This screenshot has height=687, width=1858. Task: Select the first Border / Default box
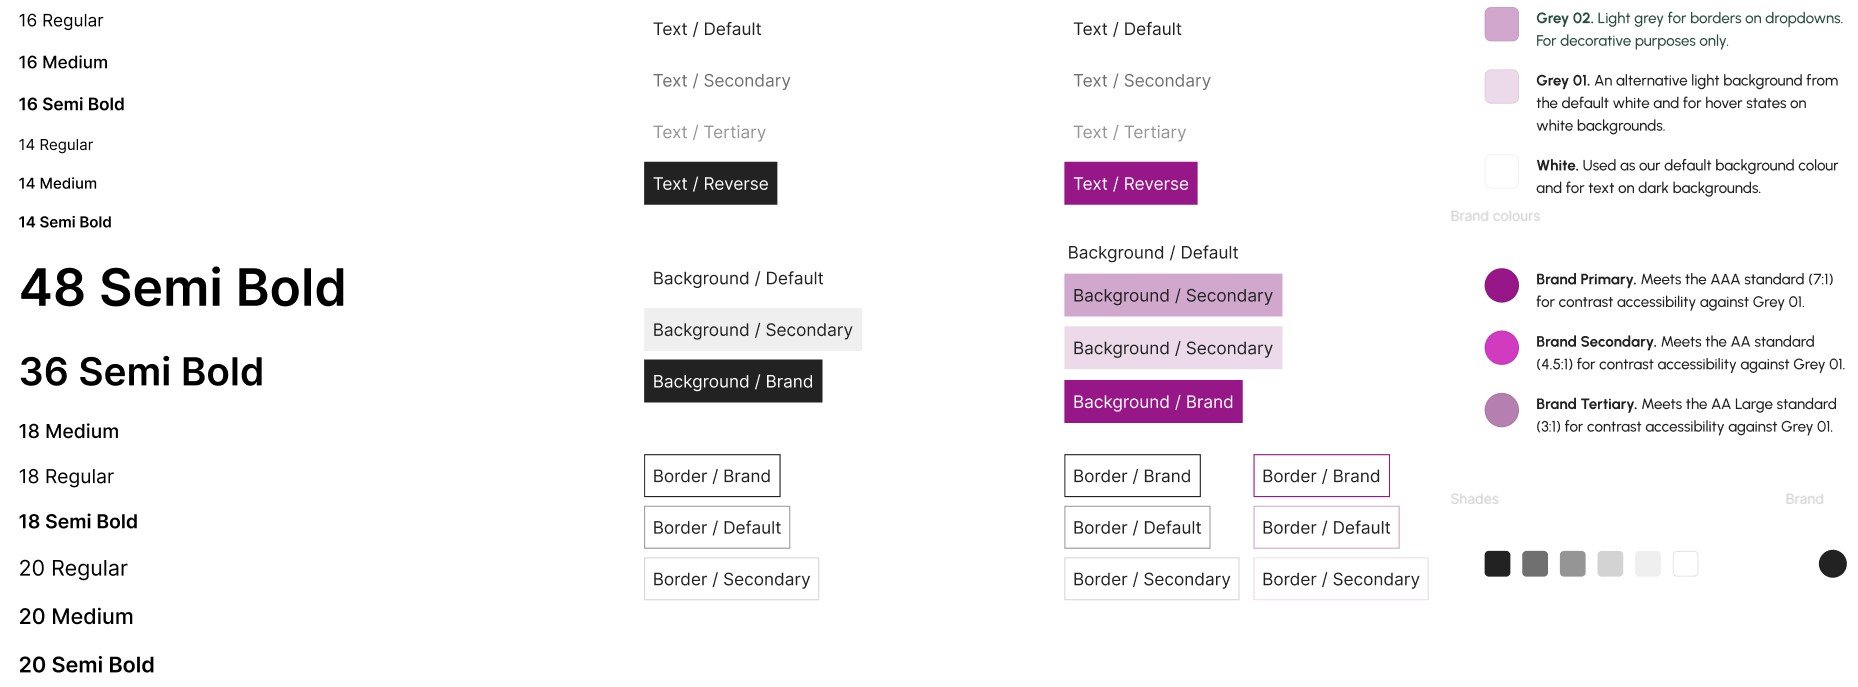pyautogui.click(x=717, y=528)
